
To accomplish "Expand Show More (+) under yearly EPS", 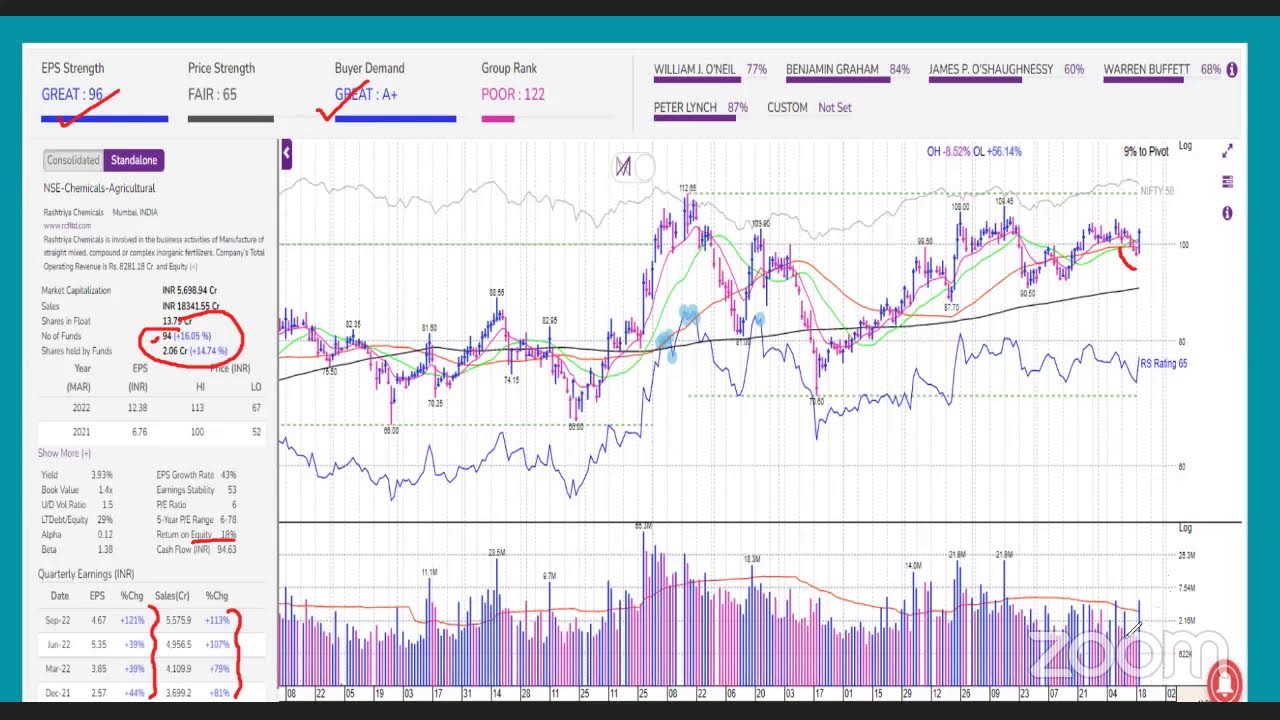I will [65, 454].
